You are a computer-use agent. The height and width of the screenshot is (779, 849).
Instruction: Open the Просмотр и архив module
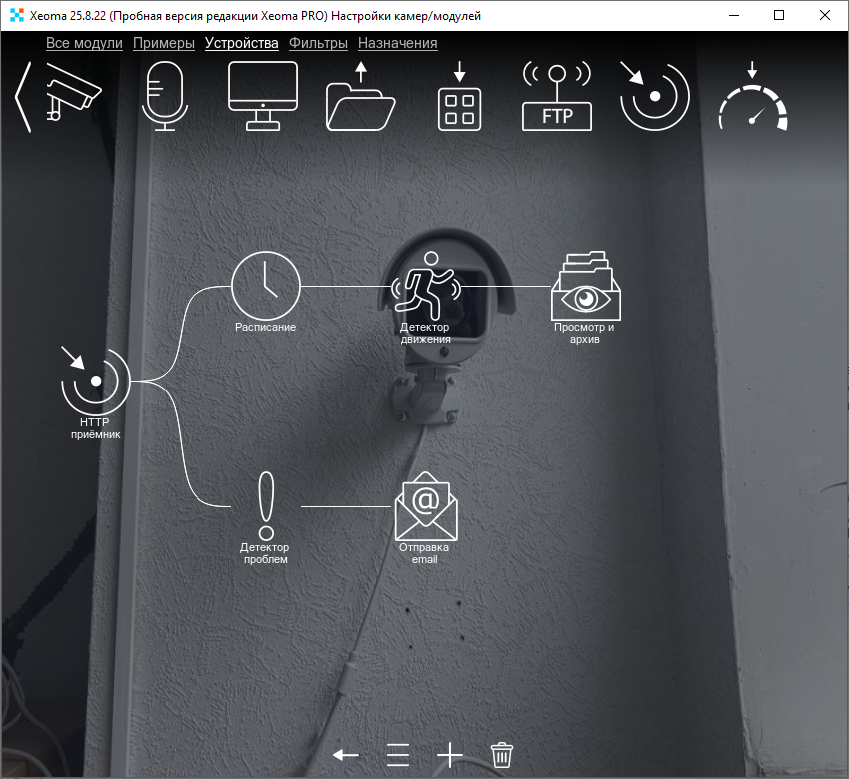[585, 288]
